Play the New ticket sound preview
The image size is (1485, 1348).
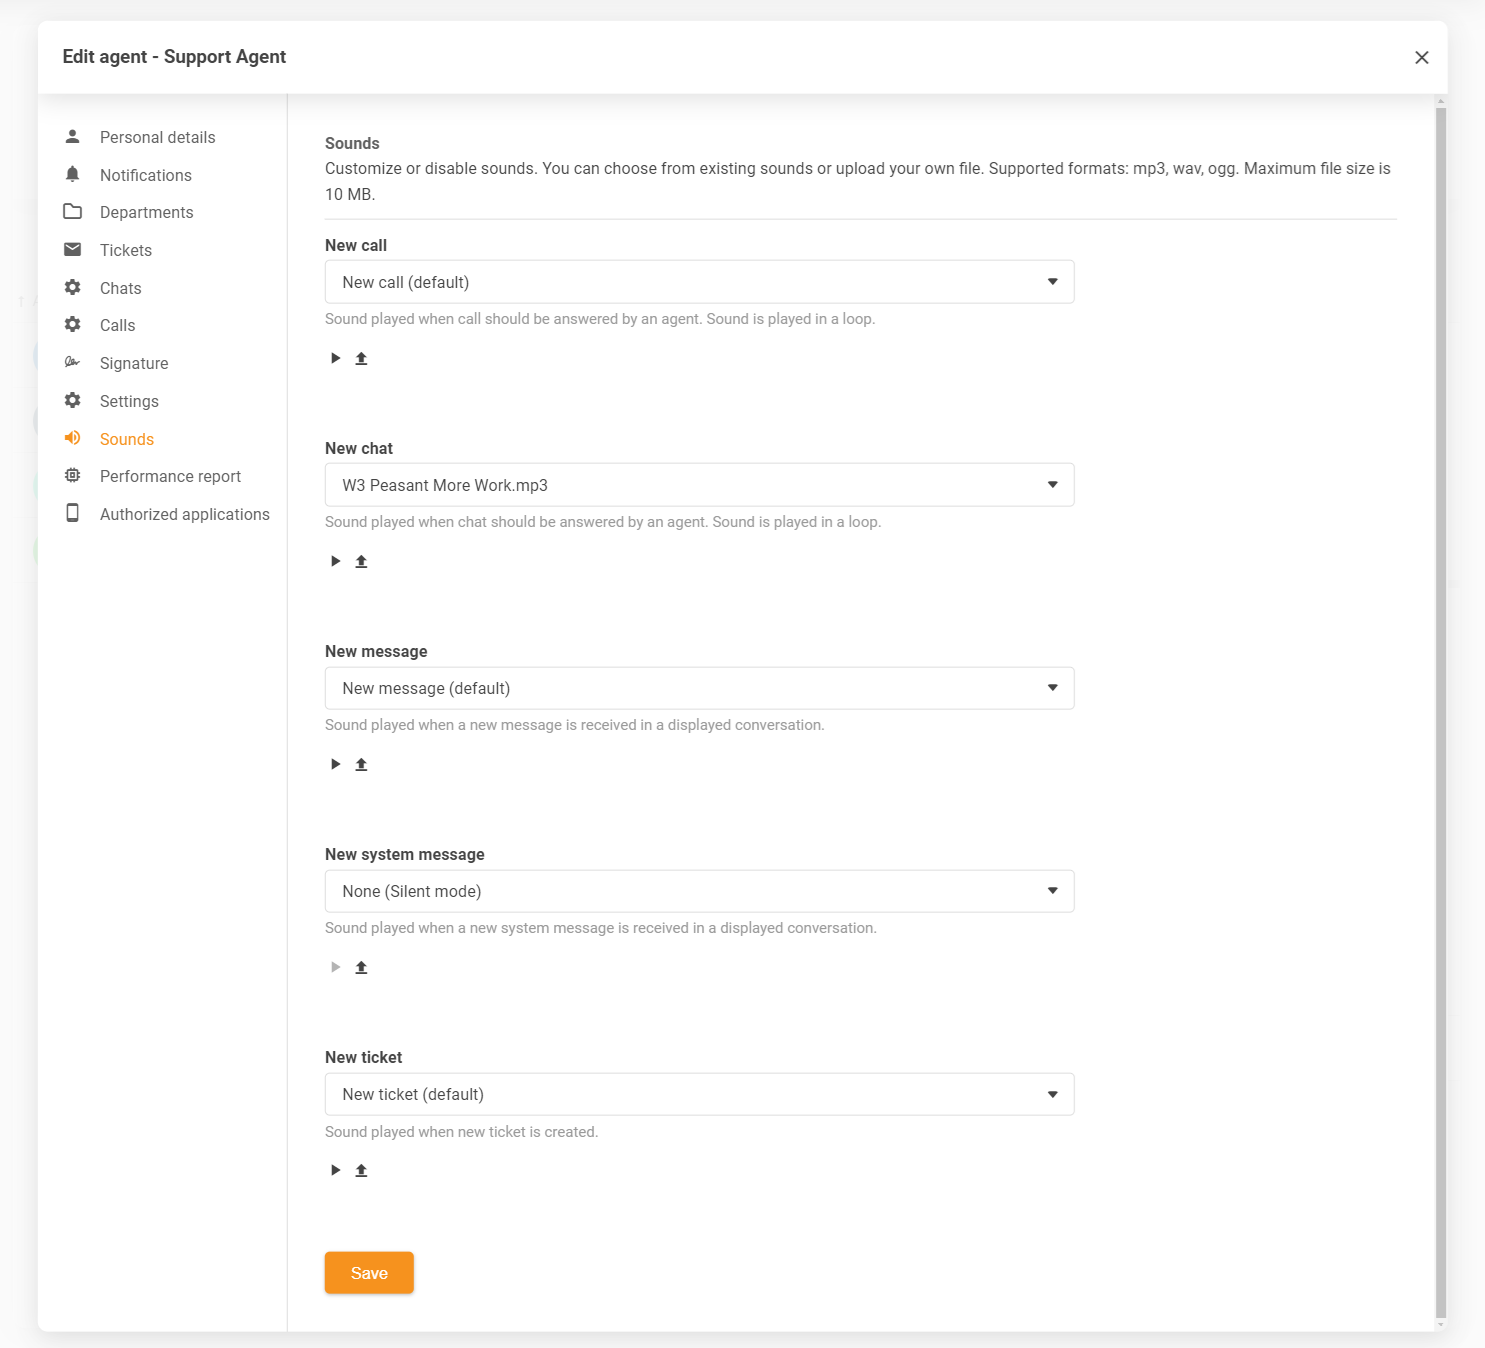tap(336, 1170)
